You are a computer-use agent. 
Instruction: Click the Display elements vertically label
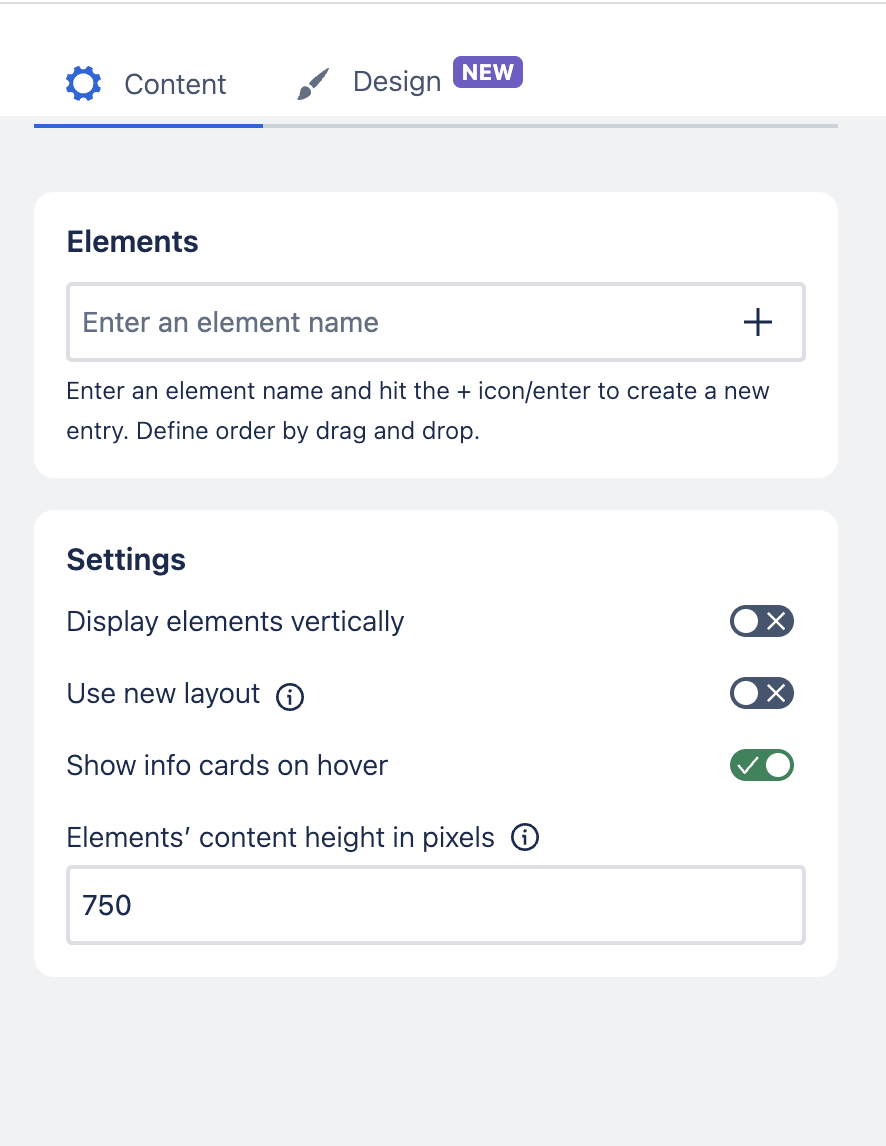click(x=235, y=622)
